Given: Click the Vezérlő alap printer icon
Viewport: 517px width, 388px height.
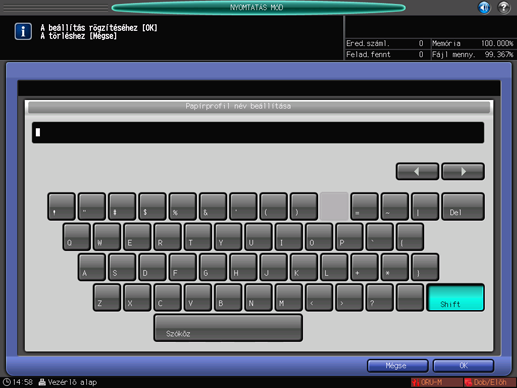Looking at the screenshot, I should pyautogui.click(x=42, y=382).
